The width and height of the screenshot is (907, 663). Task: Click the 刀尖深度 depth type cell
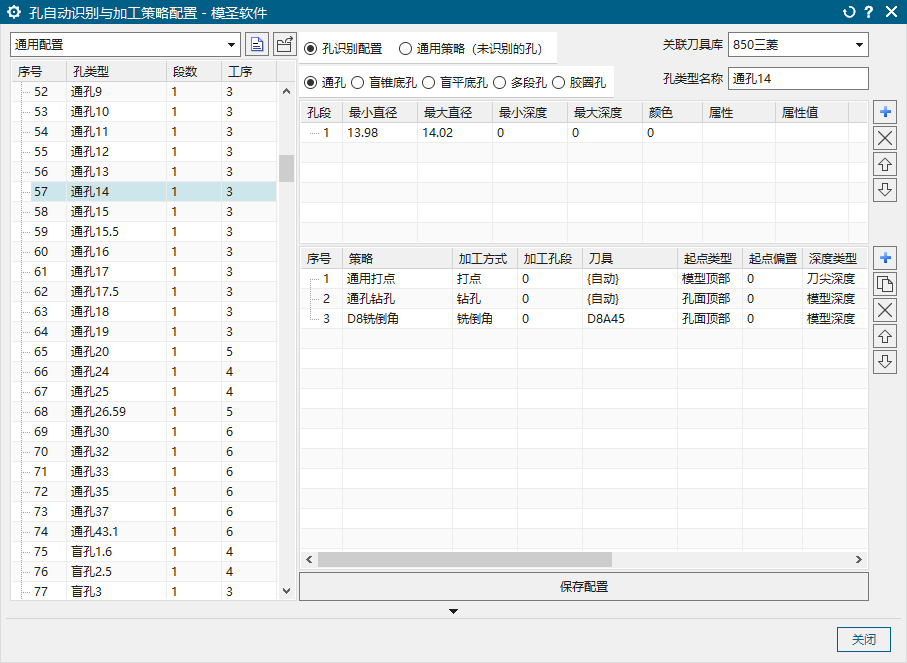tap(834, 279)
